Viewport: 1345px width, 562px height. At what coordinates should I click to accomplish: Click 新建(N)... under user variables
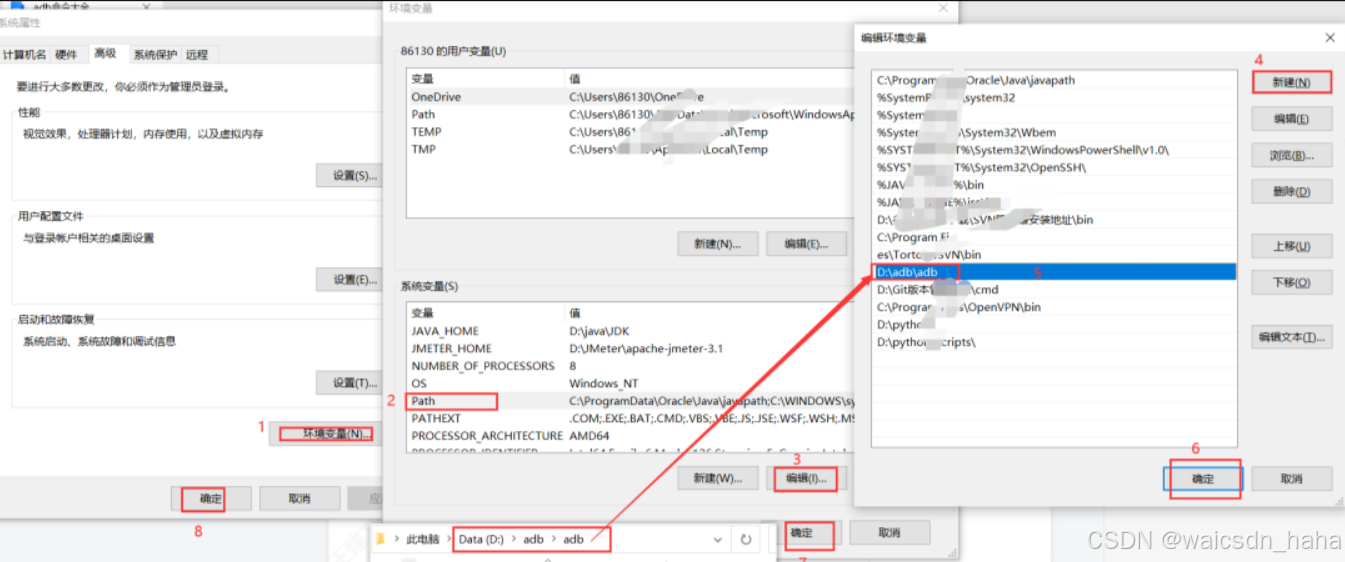click(x=717, y=244)
